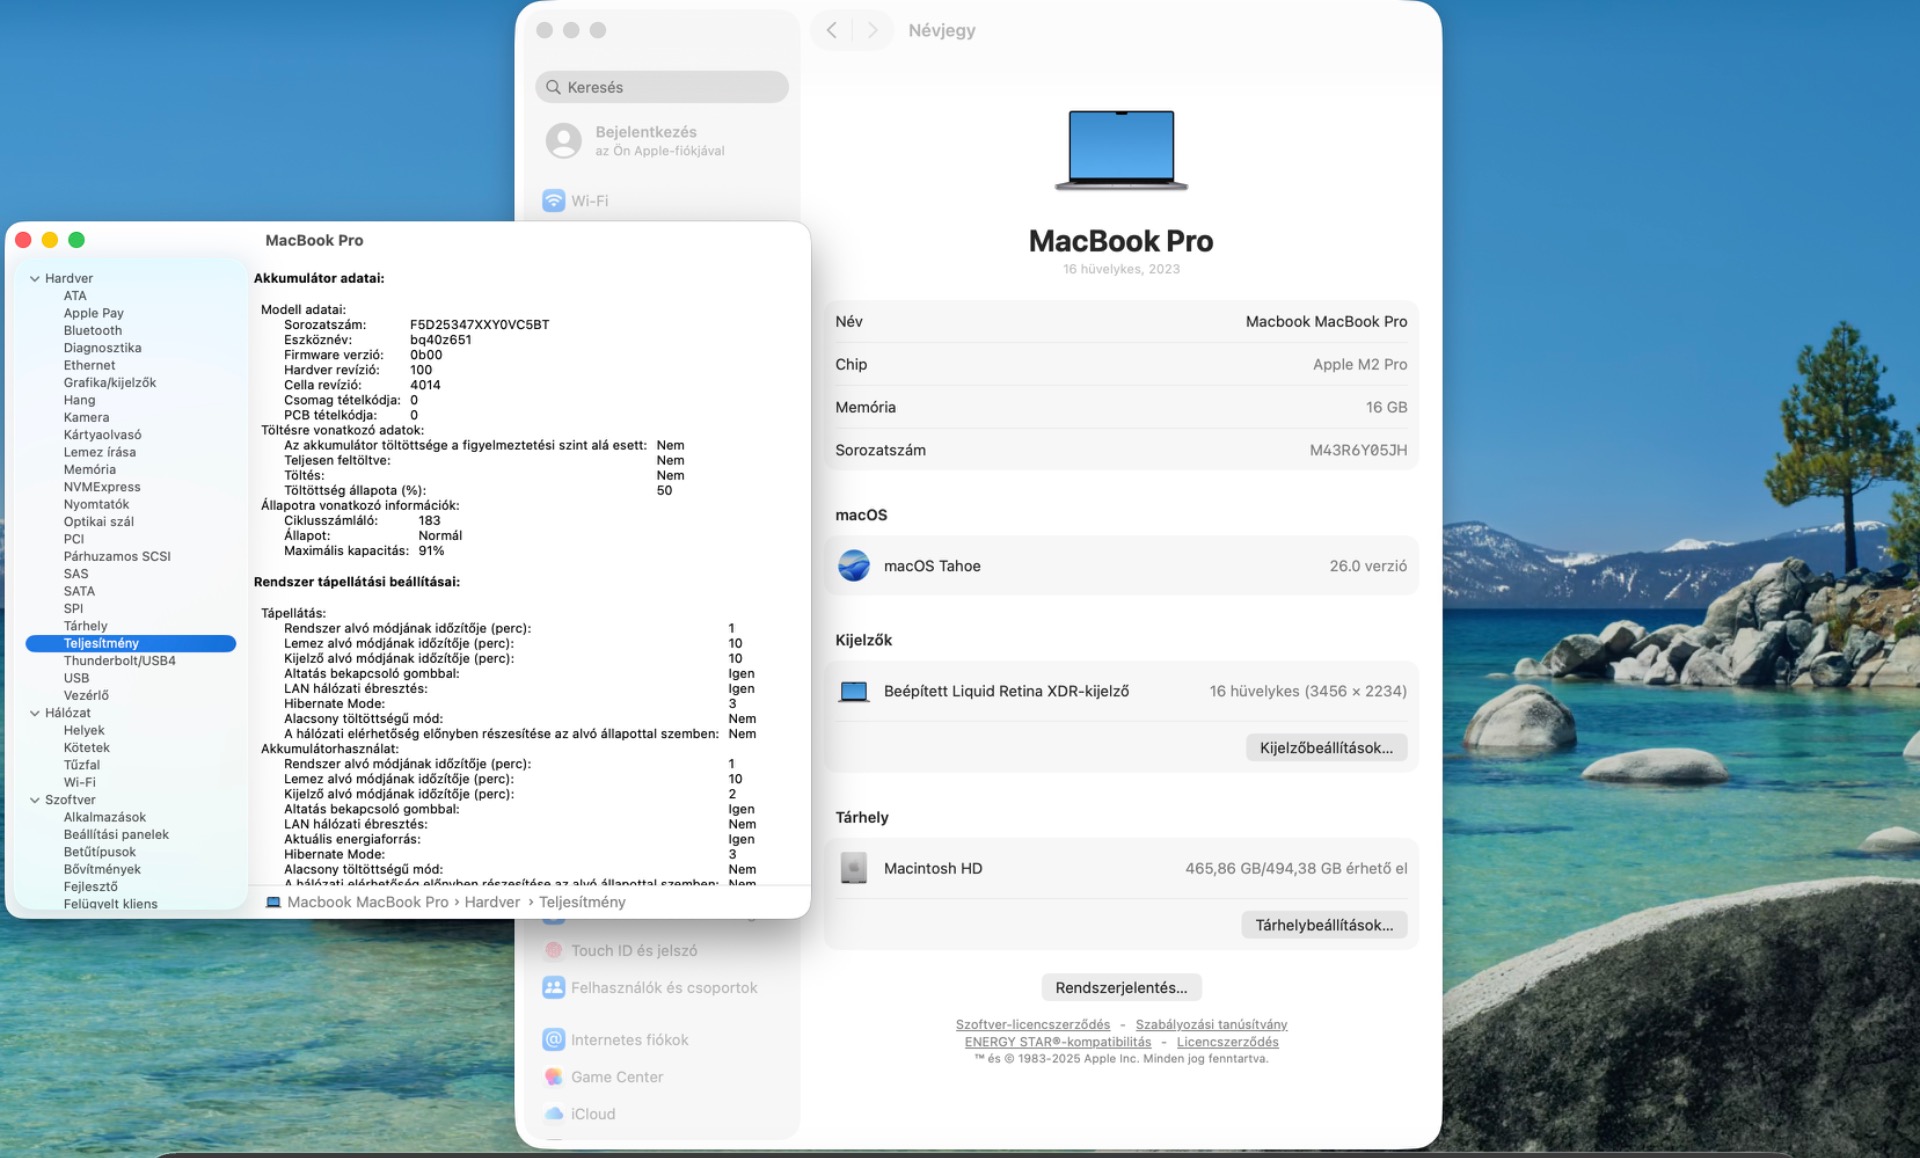Select Kötetek under Hálózat
The height and width of the screenshot is (1158, 1920).
[x=87, y=748]
